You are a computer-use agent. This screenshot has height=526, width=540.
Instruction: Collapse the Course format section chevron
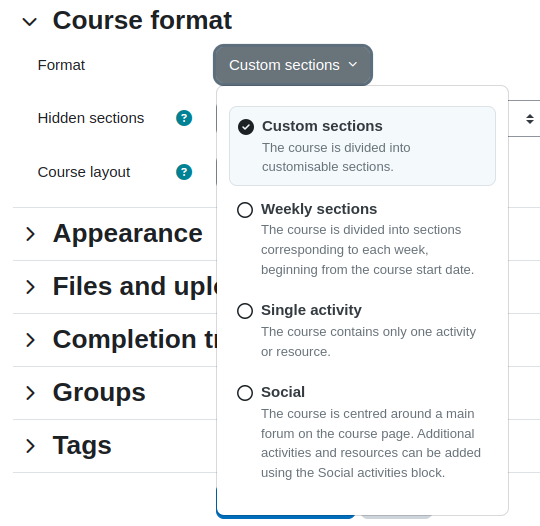(30, 22)
